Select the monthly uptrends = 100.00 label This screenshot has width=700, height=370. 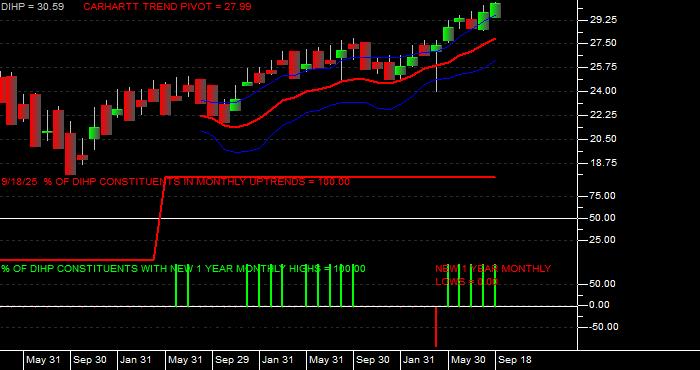[x=176, y=182]
